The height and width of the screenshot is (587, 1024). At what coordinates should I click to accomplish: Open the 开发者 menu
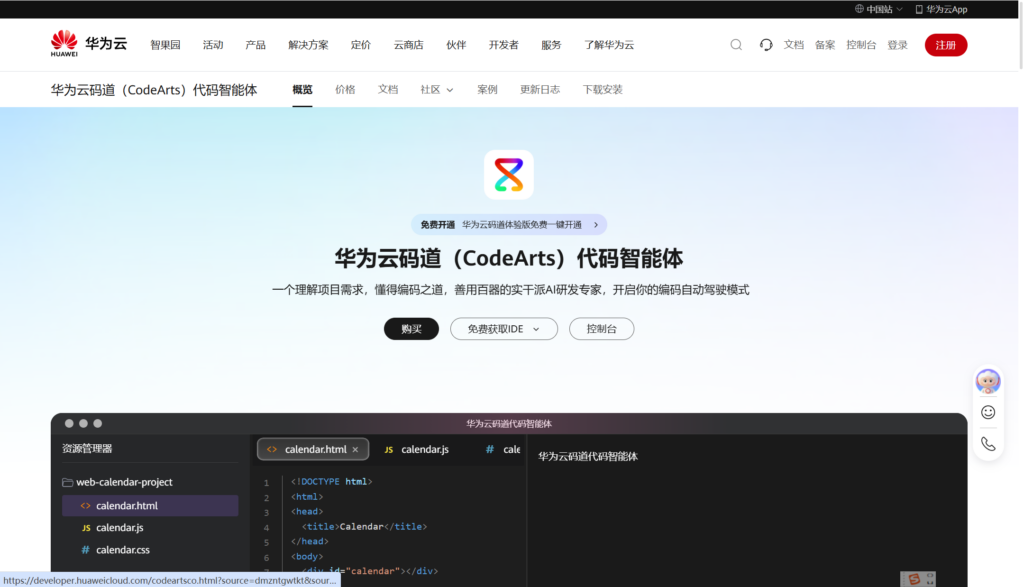[504, 44]
